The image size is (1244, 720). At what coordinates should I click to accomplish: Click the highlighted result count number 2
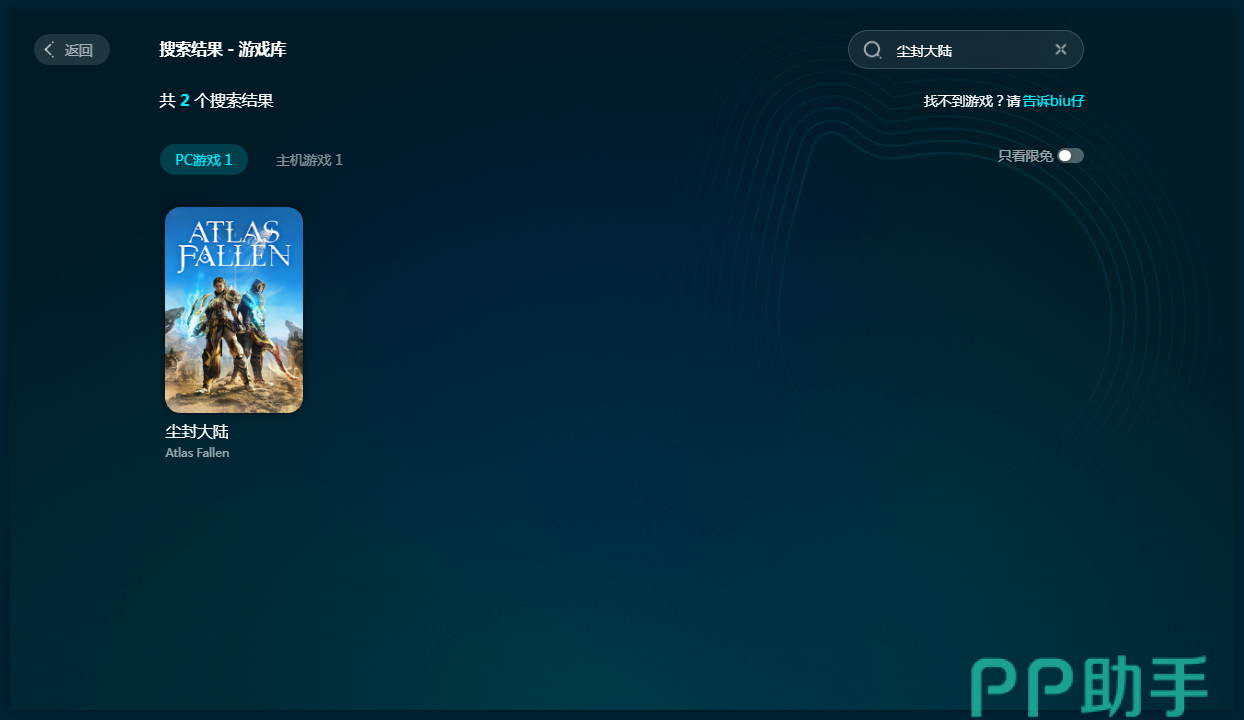[185, 101]
